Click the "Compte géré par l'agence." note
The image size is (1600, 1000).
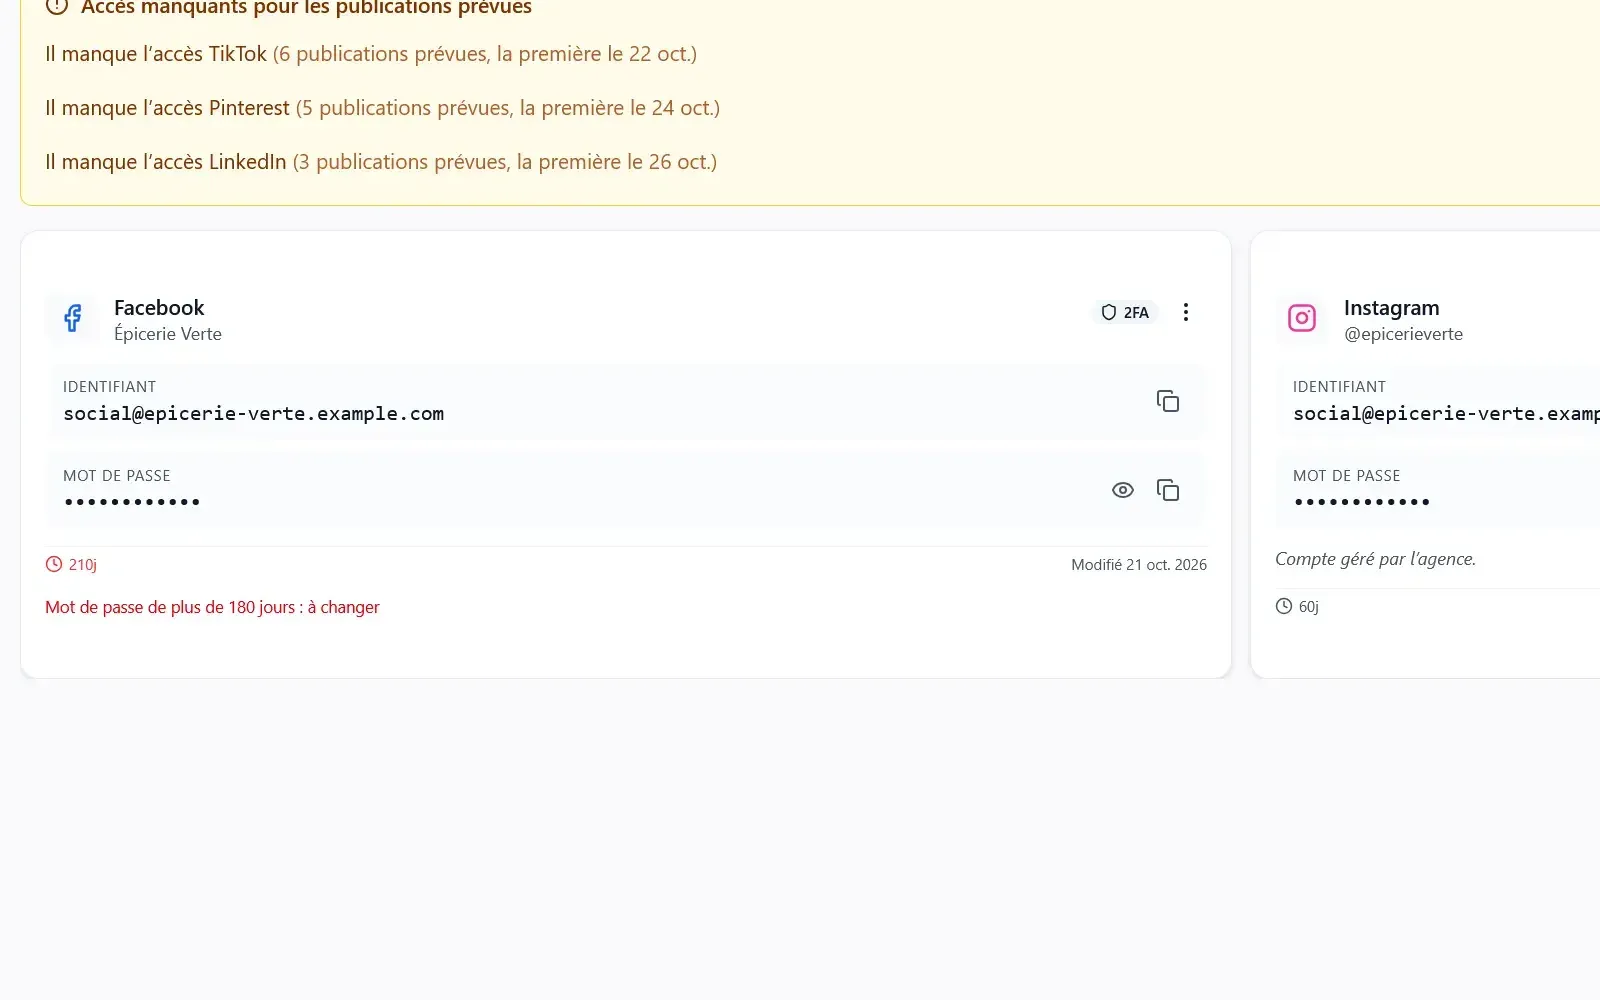[1375, 559]
